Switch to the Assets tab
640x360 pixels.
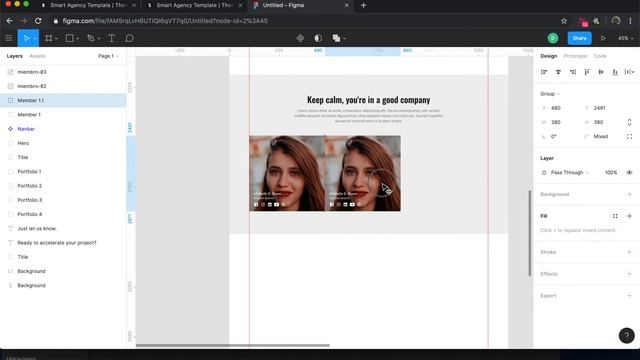coord(38,56)
